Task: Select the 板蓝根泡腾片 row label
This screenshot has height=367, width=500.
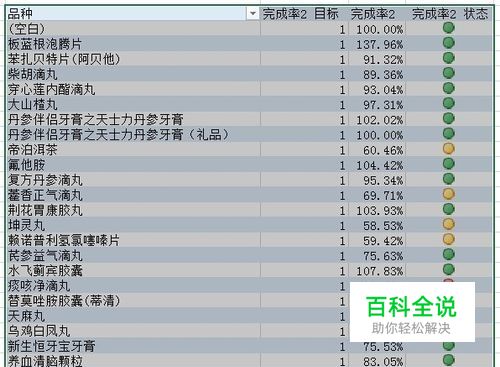Action: [x=45, y=44]
